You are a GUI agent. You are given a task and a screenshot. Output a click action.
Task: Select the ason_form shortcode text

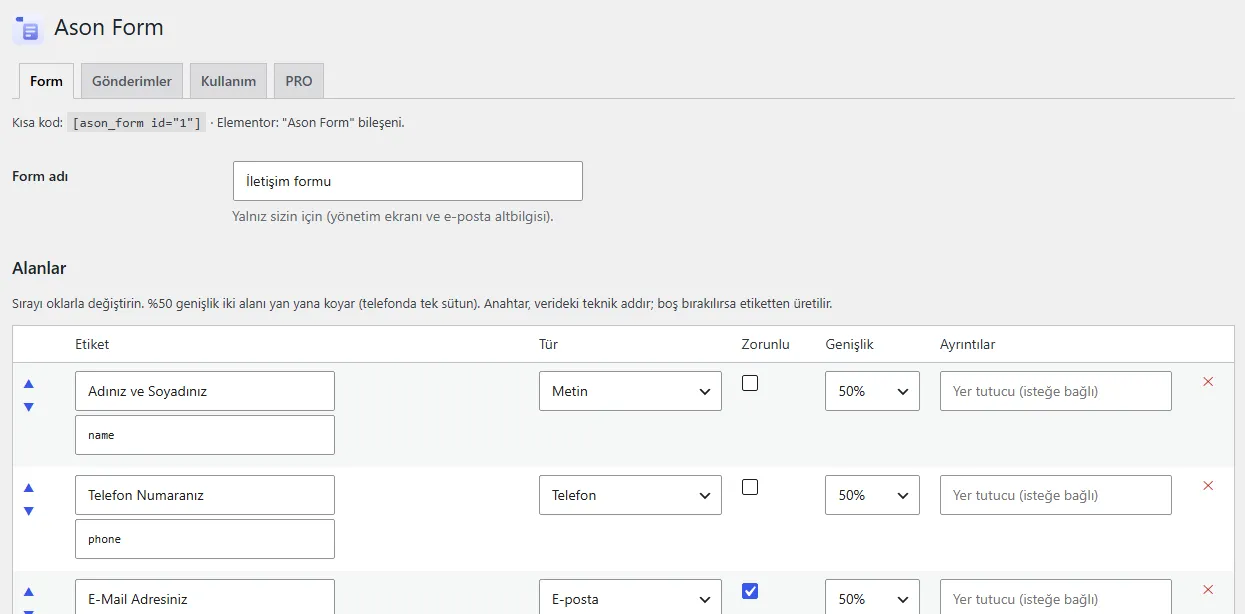[x=137, y=123]
